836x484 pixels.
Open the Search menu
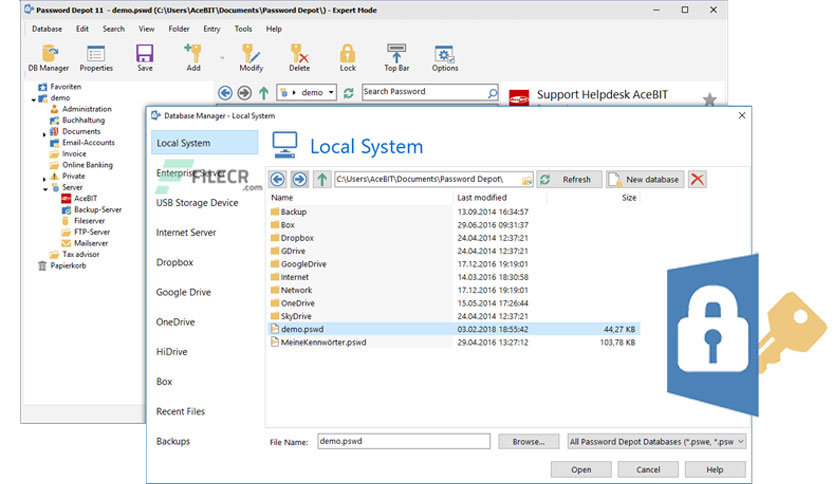[114, 29]
